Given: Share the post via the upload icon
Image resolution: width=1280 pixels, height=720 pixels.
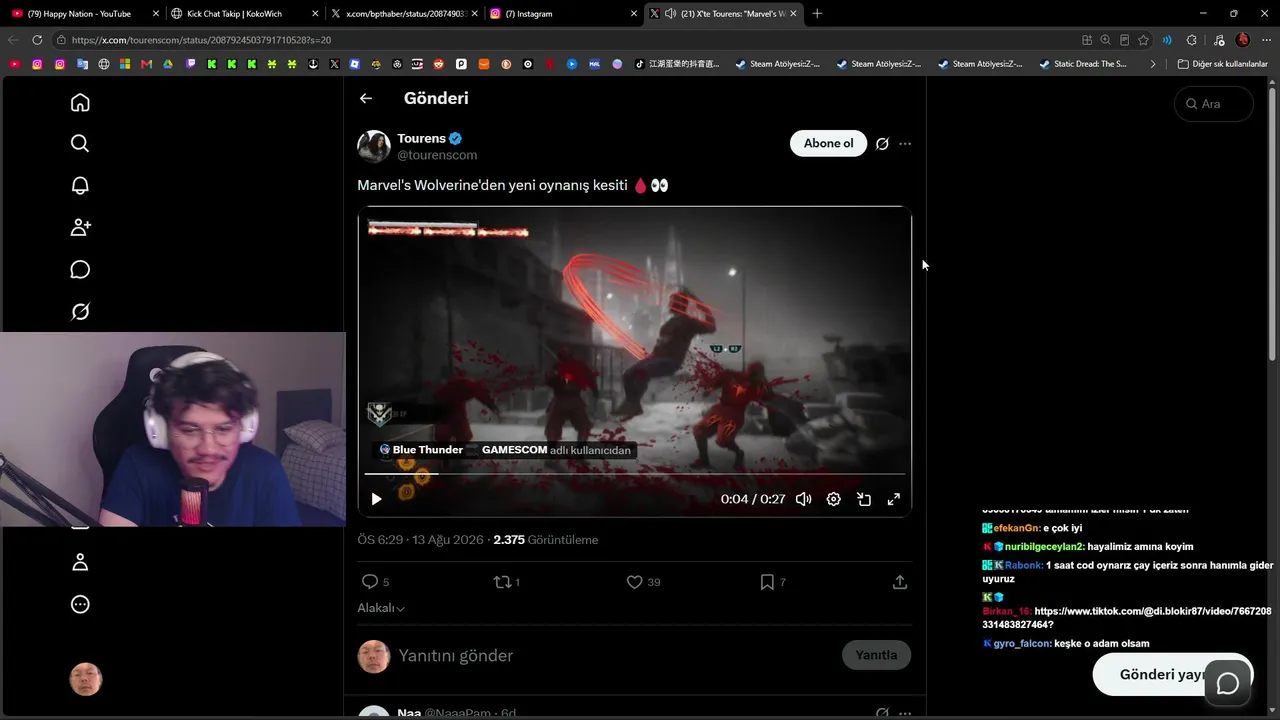Looking at the screenshot, I should pos(899,582).
